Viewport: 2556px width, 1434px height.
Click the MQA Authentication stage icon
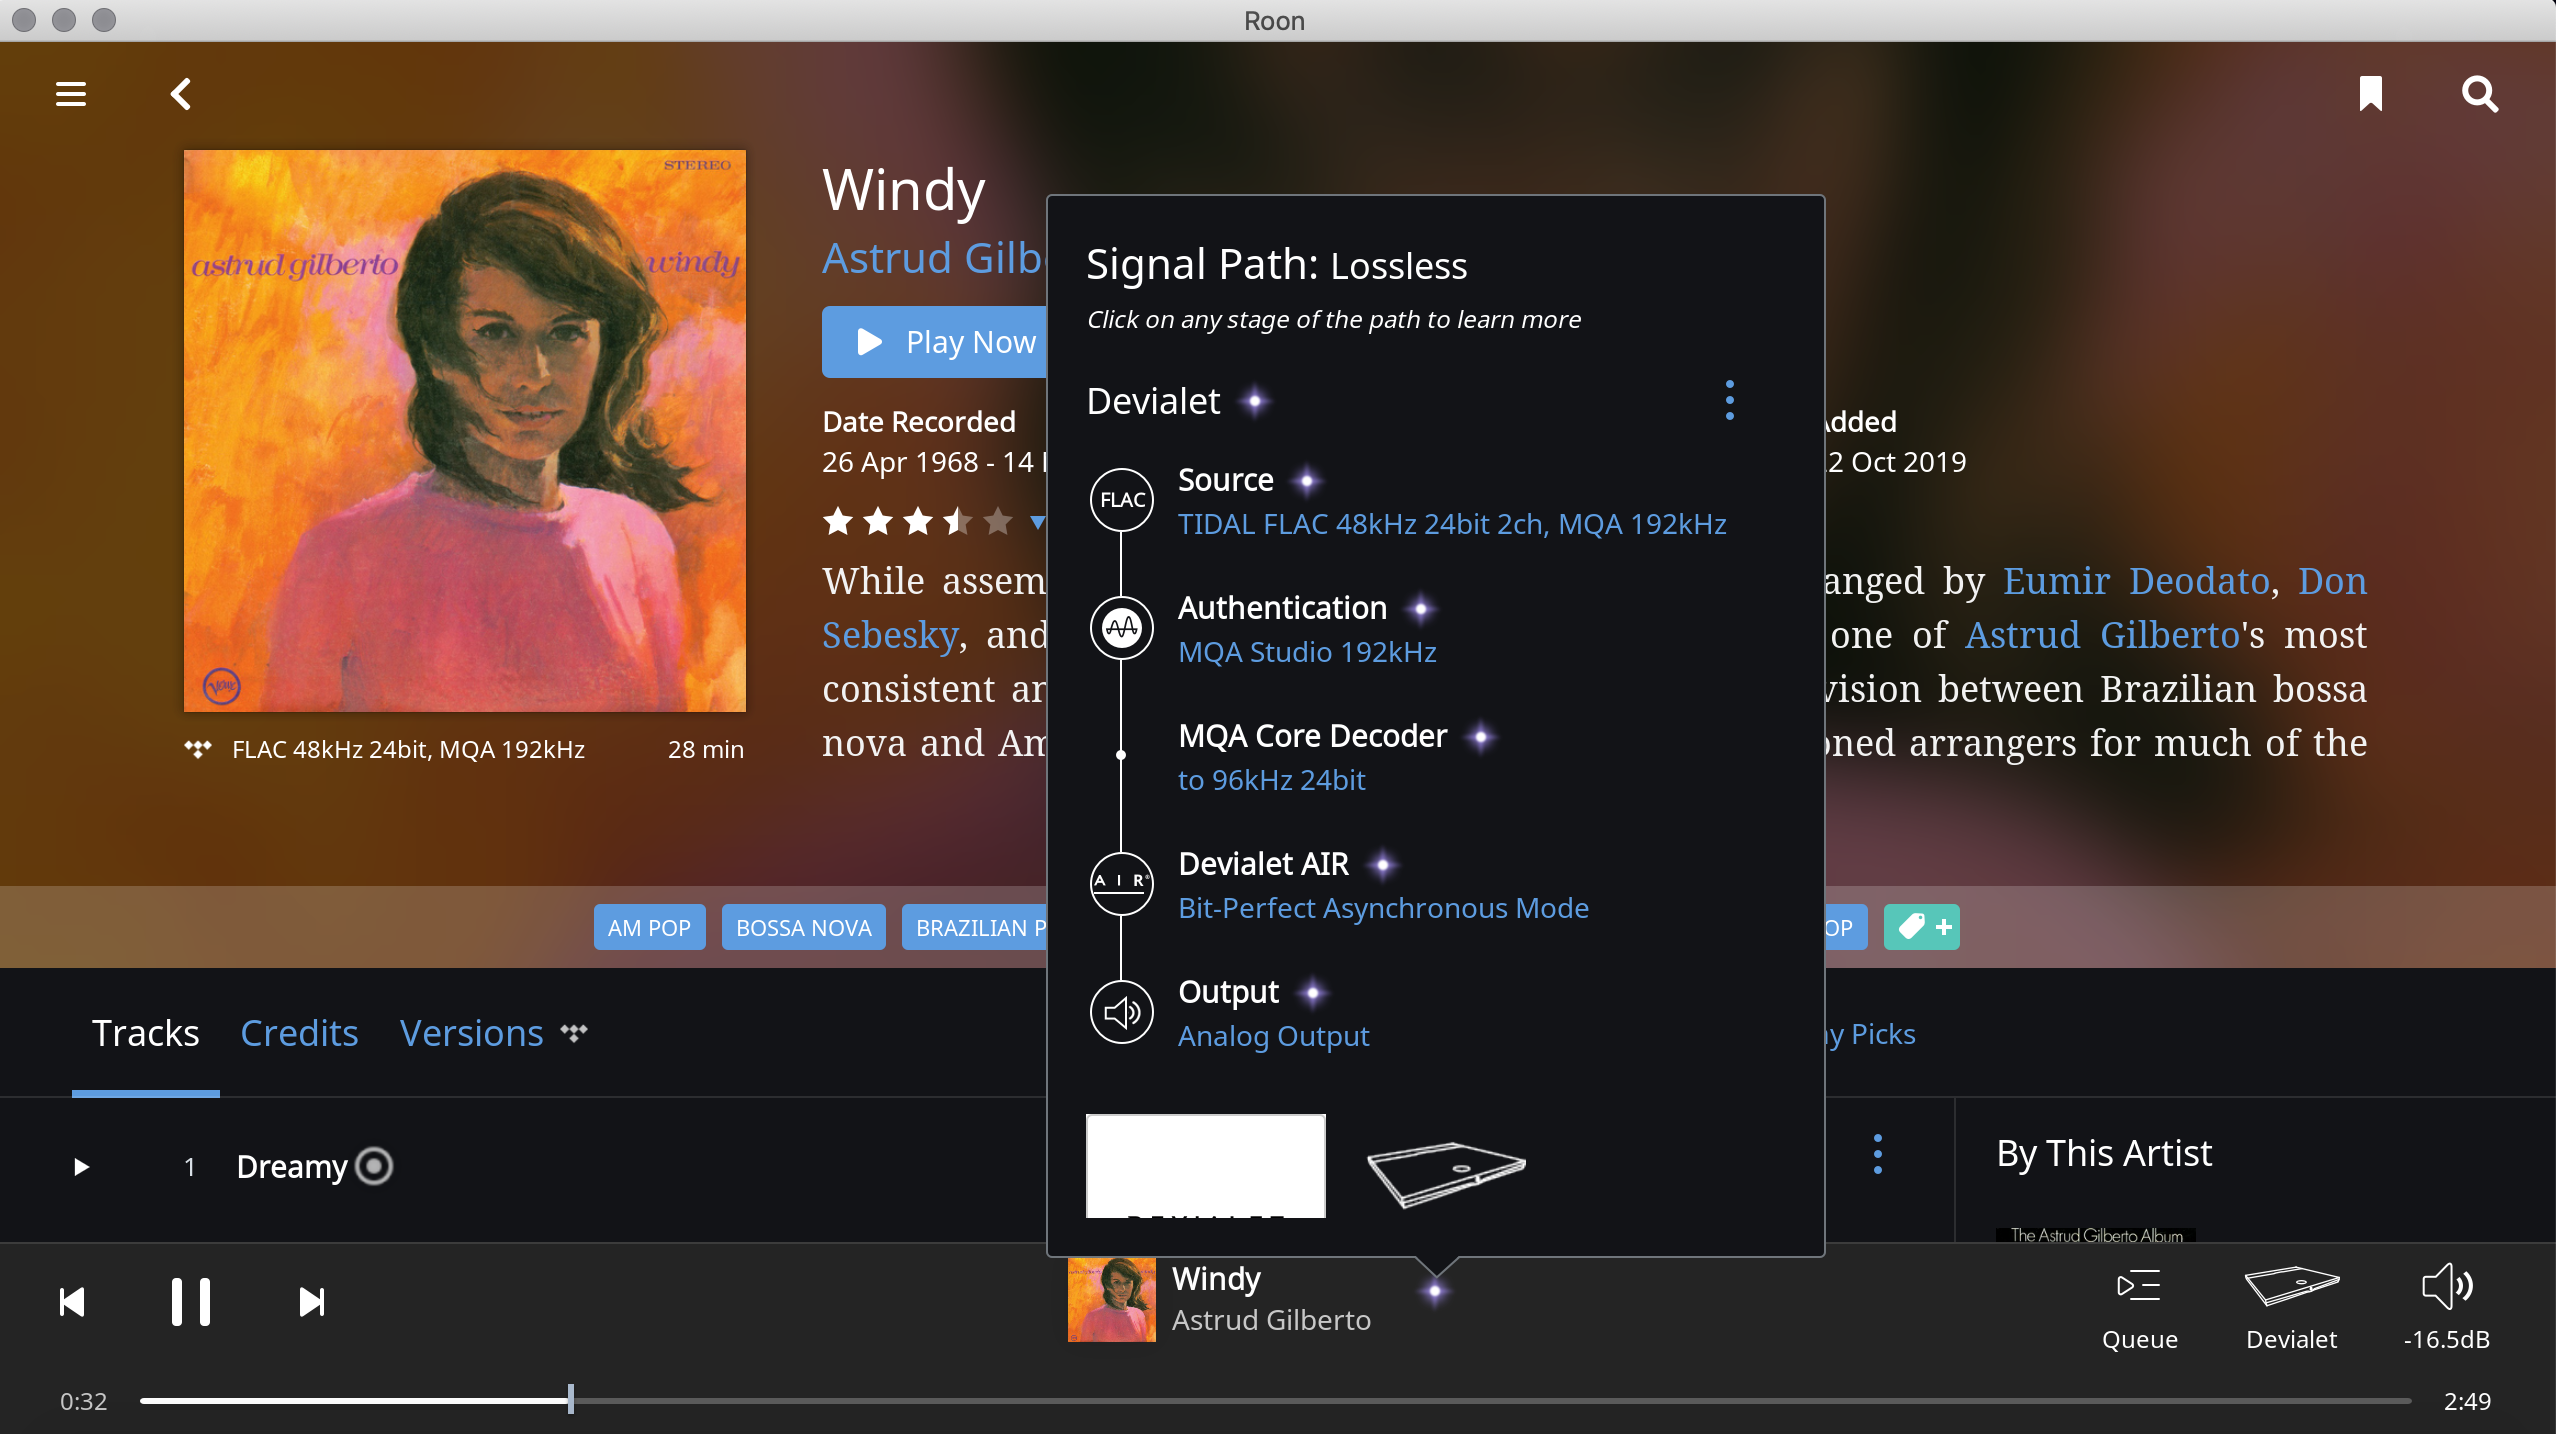tap(1121, 628)
